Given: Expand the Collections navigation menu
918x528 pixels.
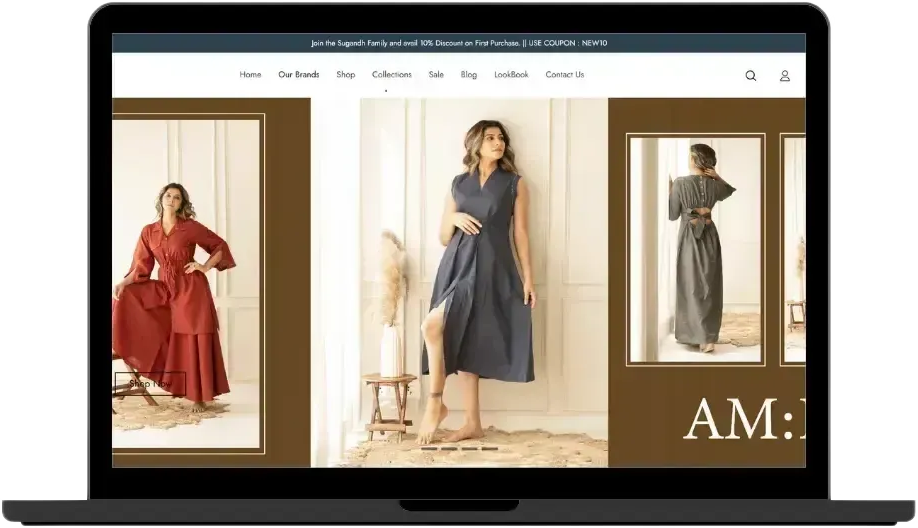Looking at the screenshot, I should [391, 75].
